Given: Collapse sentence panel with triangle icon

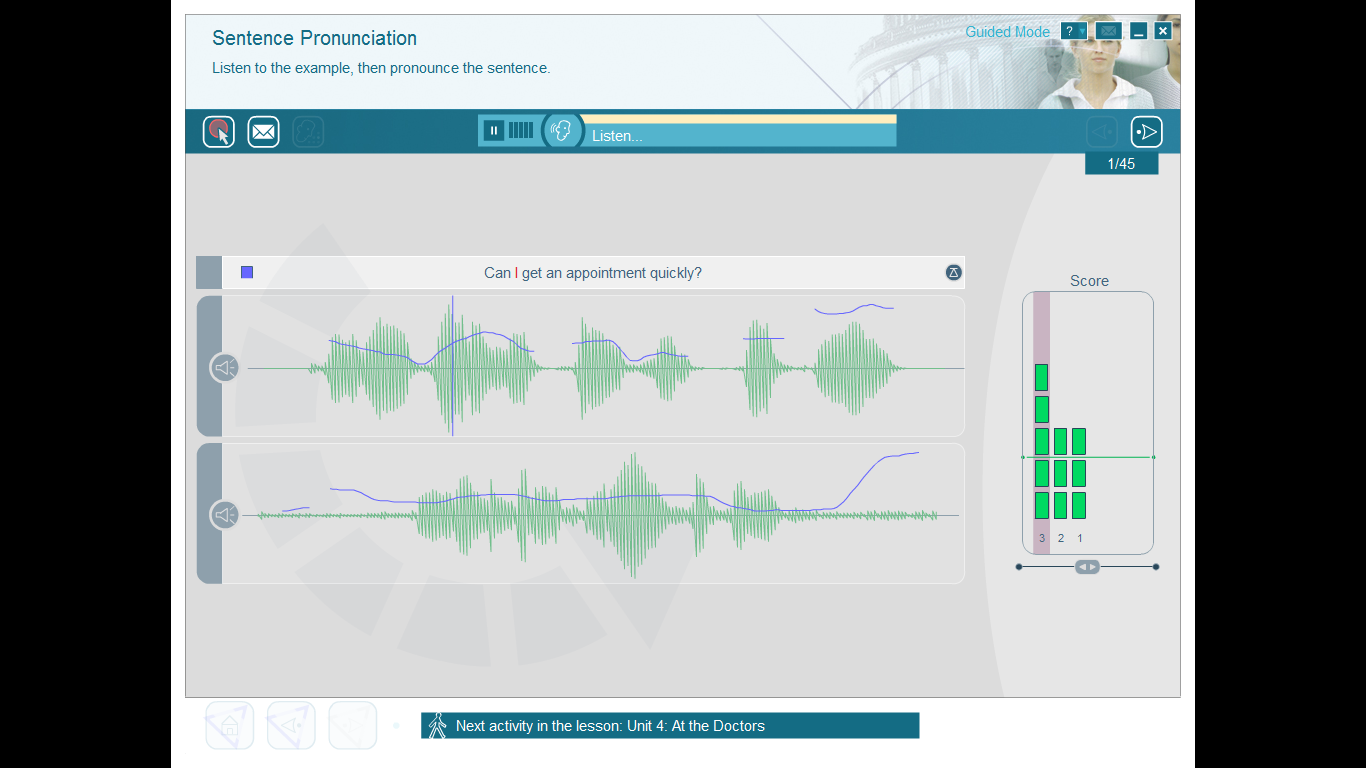Looking at the screenshot, I should point(954,272).
